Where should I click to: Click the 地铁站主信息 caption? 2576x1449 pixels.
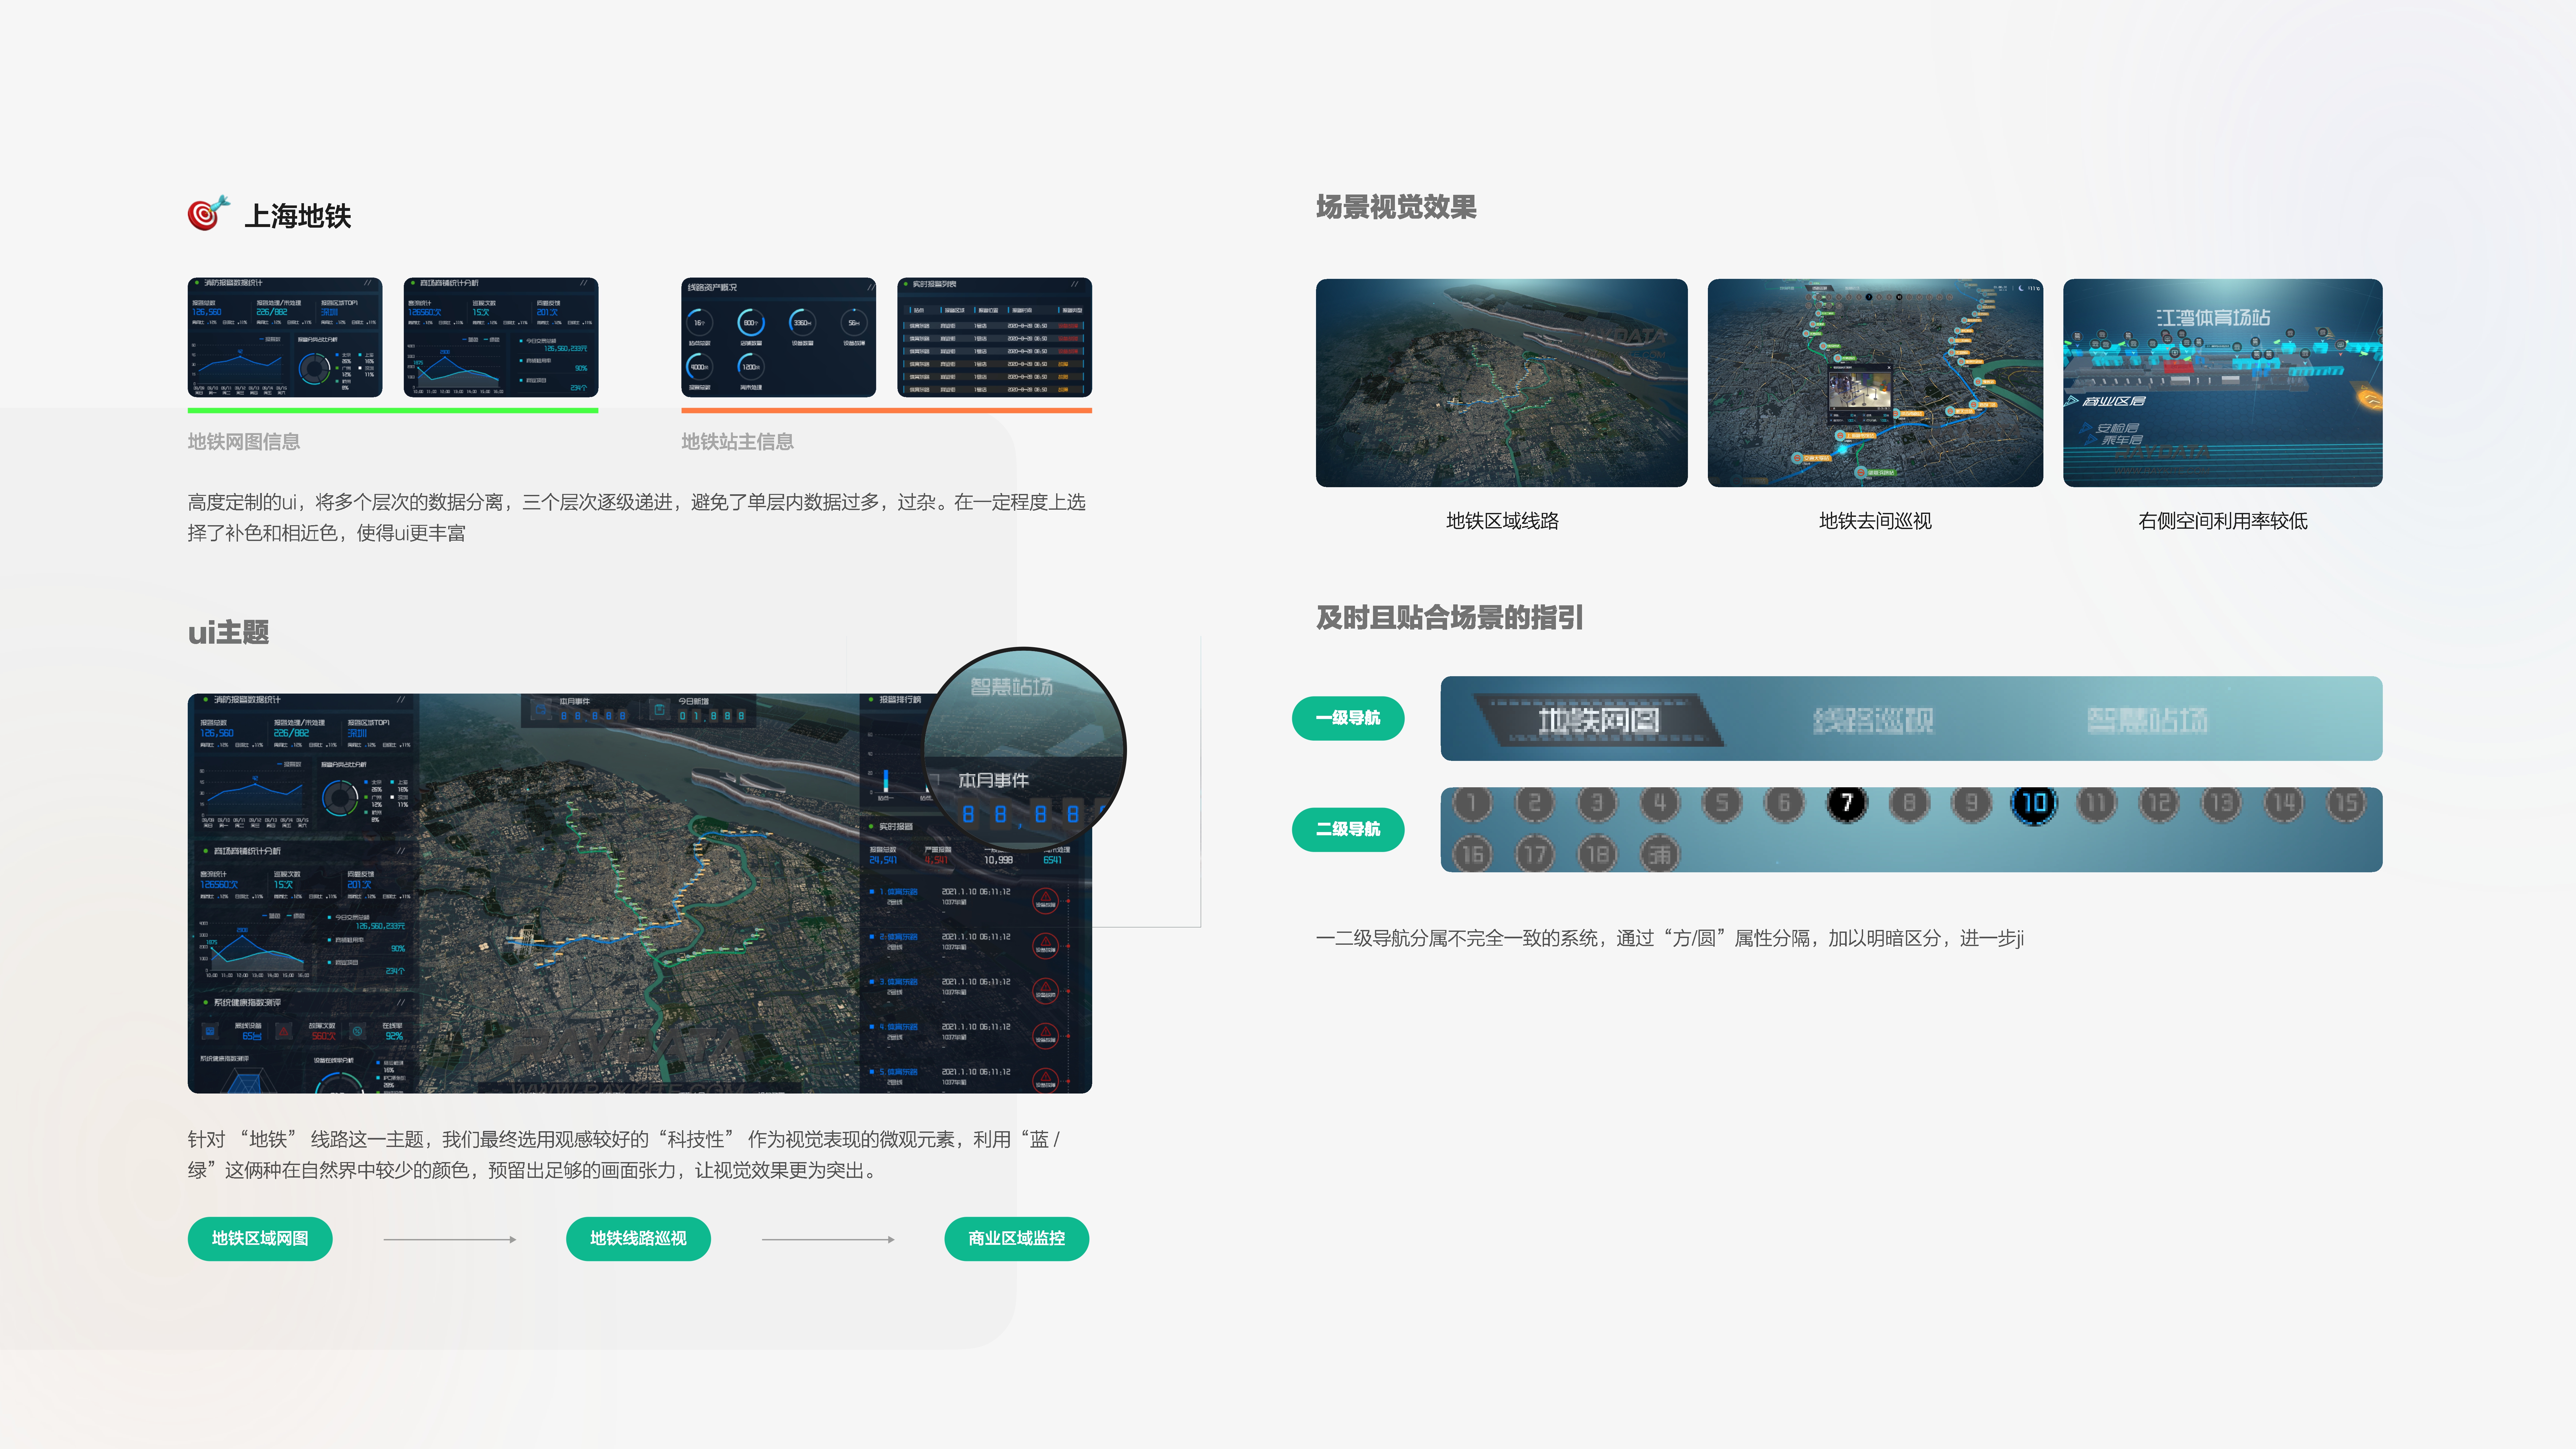(x=738, y=442)
